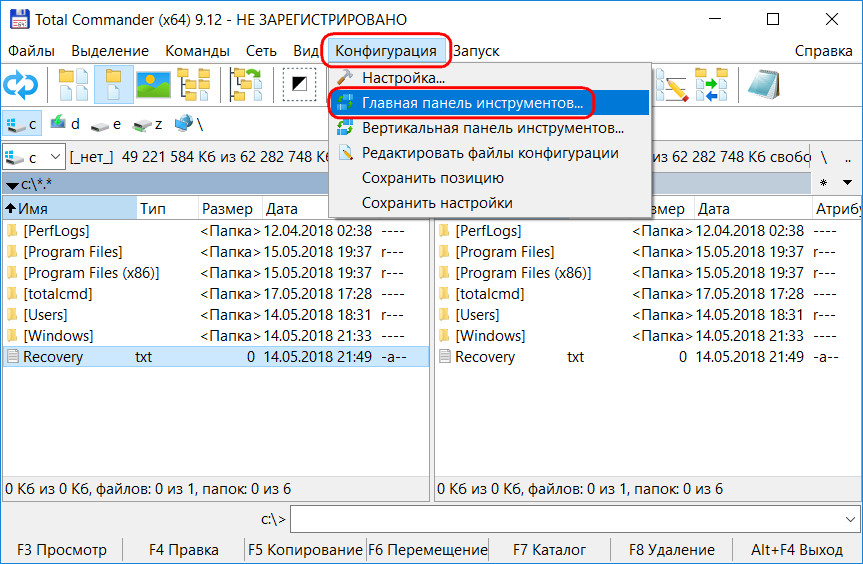Screen dimensions: 863x564
Task: Click the thumbnail view picture icon
Action: (x=153, y=85)
